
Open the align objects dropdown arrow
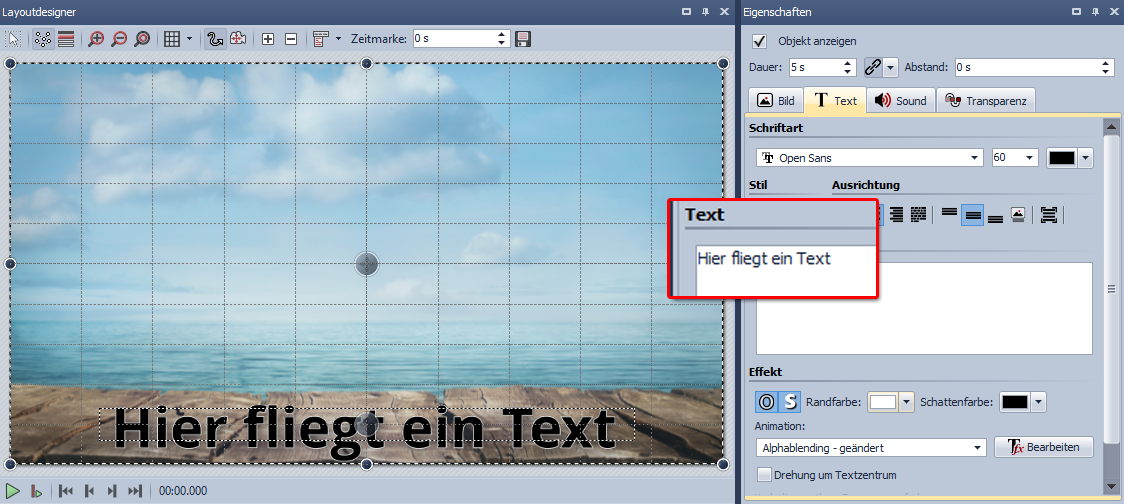click(x=338, y=39)
